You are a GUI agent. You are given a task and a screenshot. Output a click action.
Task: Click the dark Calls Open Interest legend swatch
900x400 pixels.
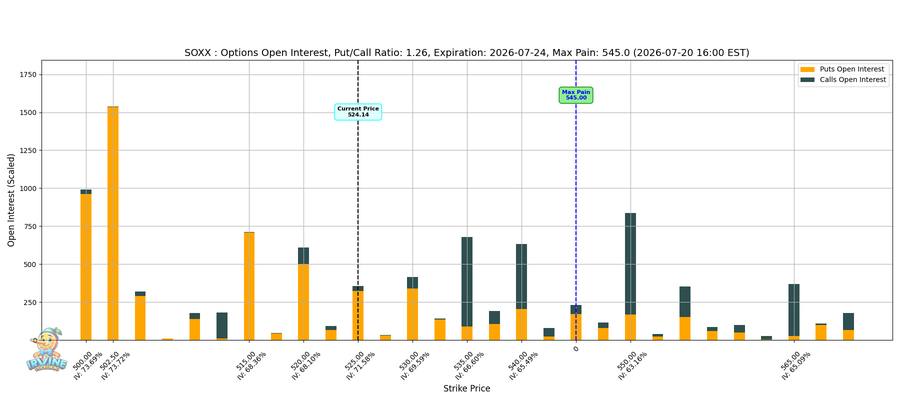click(x=806, y=80)
